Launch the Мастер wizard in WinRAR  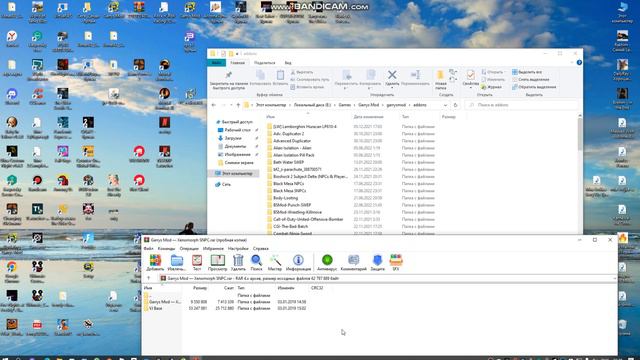click(275, 260)
